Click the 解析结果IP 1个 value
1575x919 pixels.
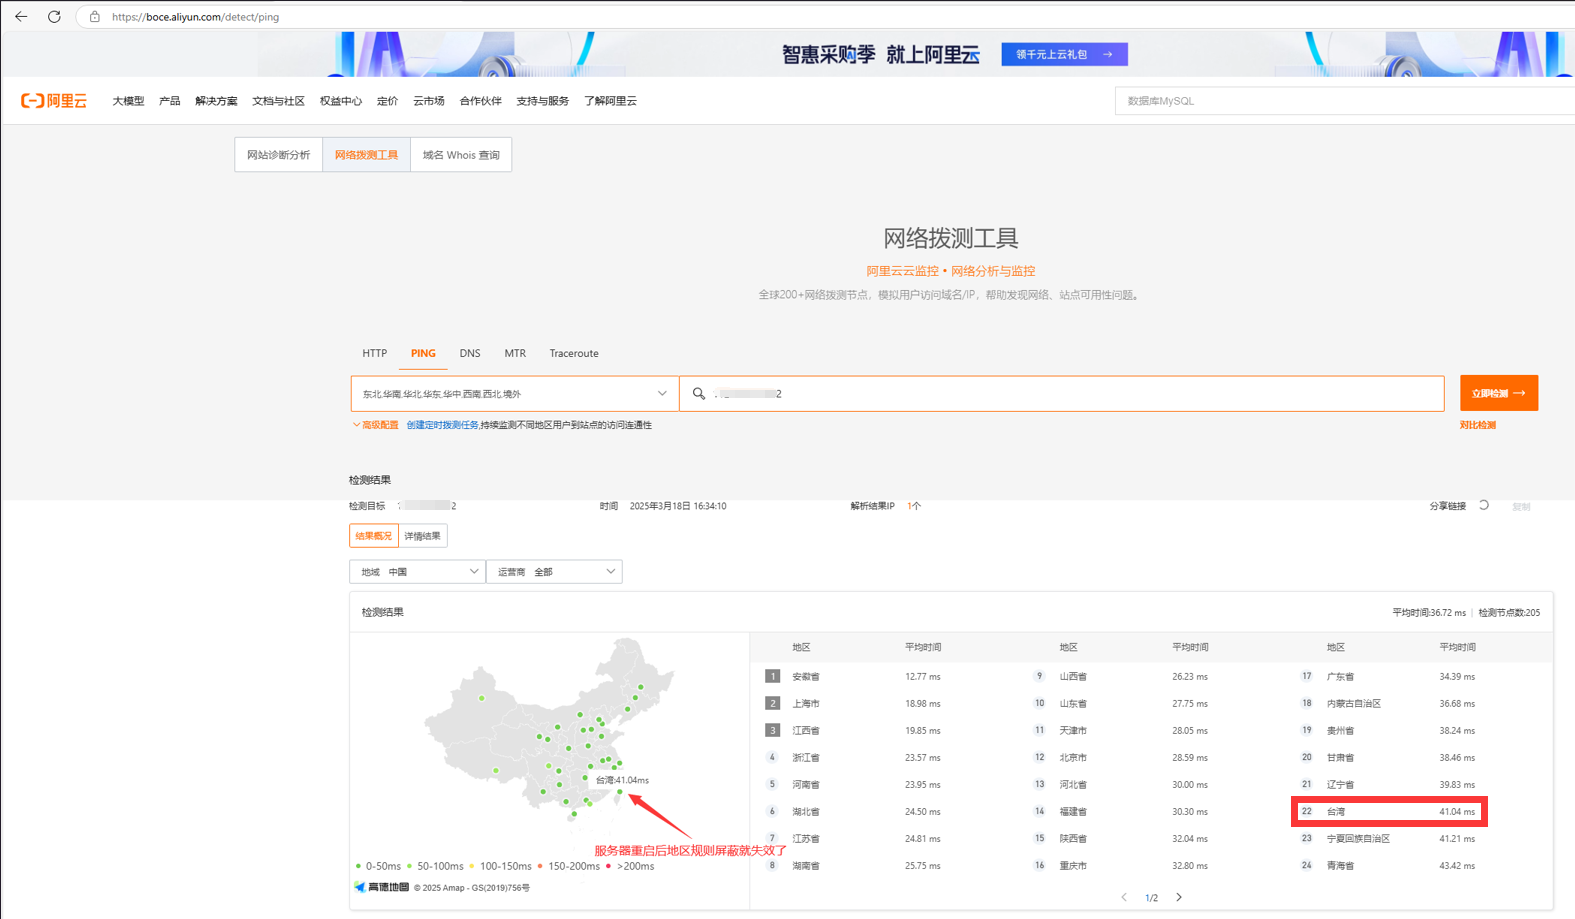(914, 506)
